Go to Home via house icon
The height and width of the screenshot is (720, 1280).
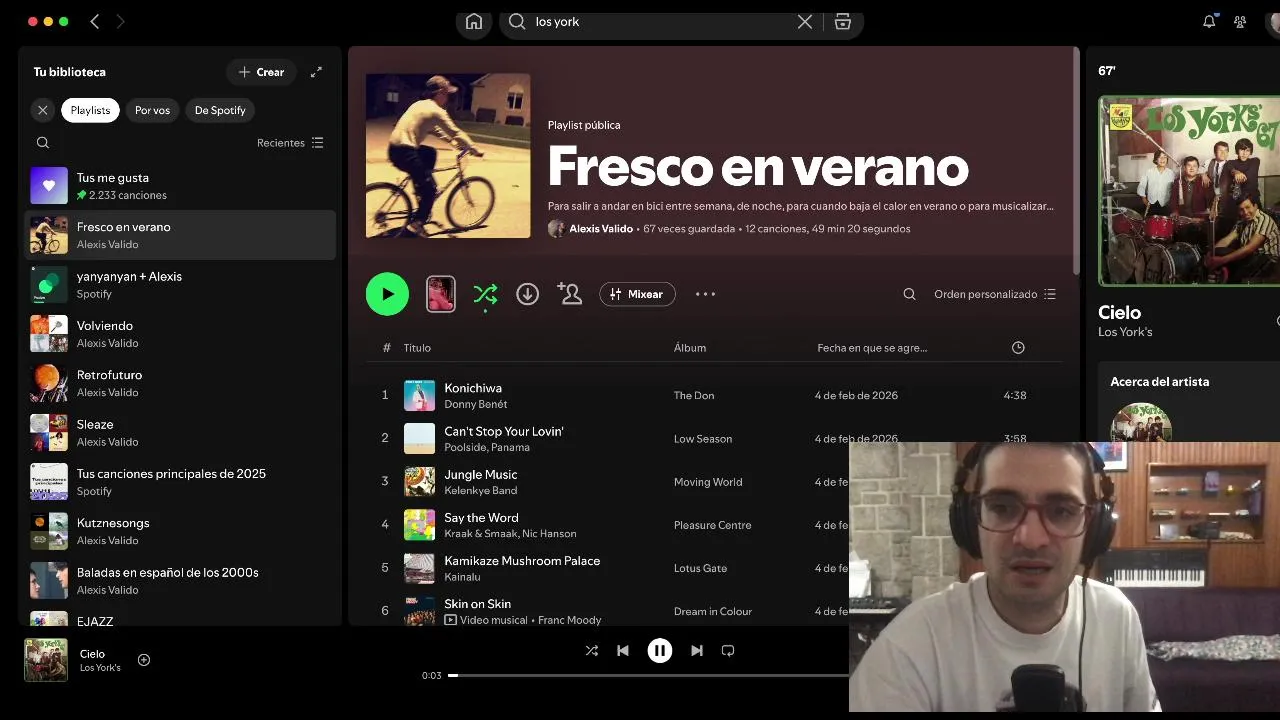(474, 22)
